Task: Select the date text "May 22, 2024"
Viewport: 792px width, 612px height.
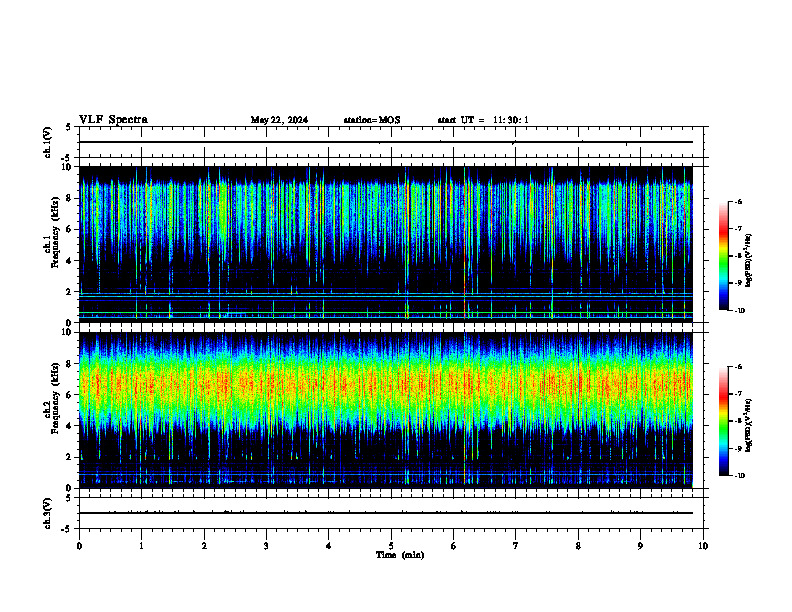Action: coord(279,120)
